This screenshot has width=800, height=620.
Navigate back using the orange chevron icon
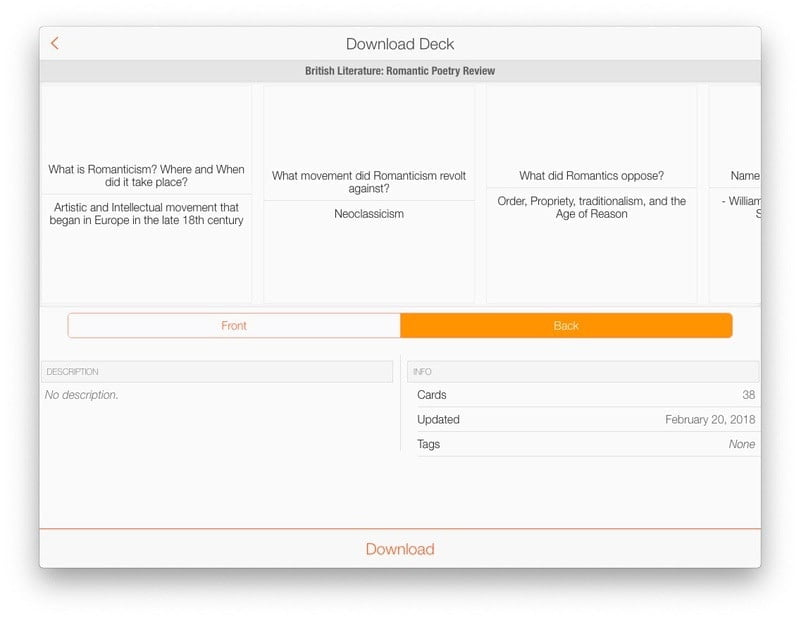click(55, 44)
